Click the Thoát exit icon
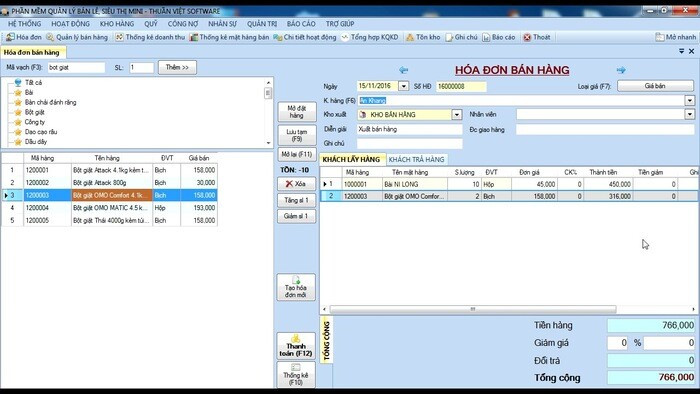Screen dimensions: 700x394 click(x=527, y=37)
